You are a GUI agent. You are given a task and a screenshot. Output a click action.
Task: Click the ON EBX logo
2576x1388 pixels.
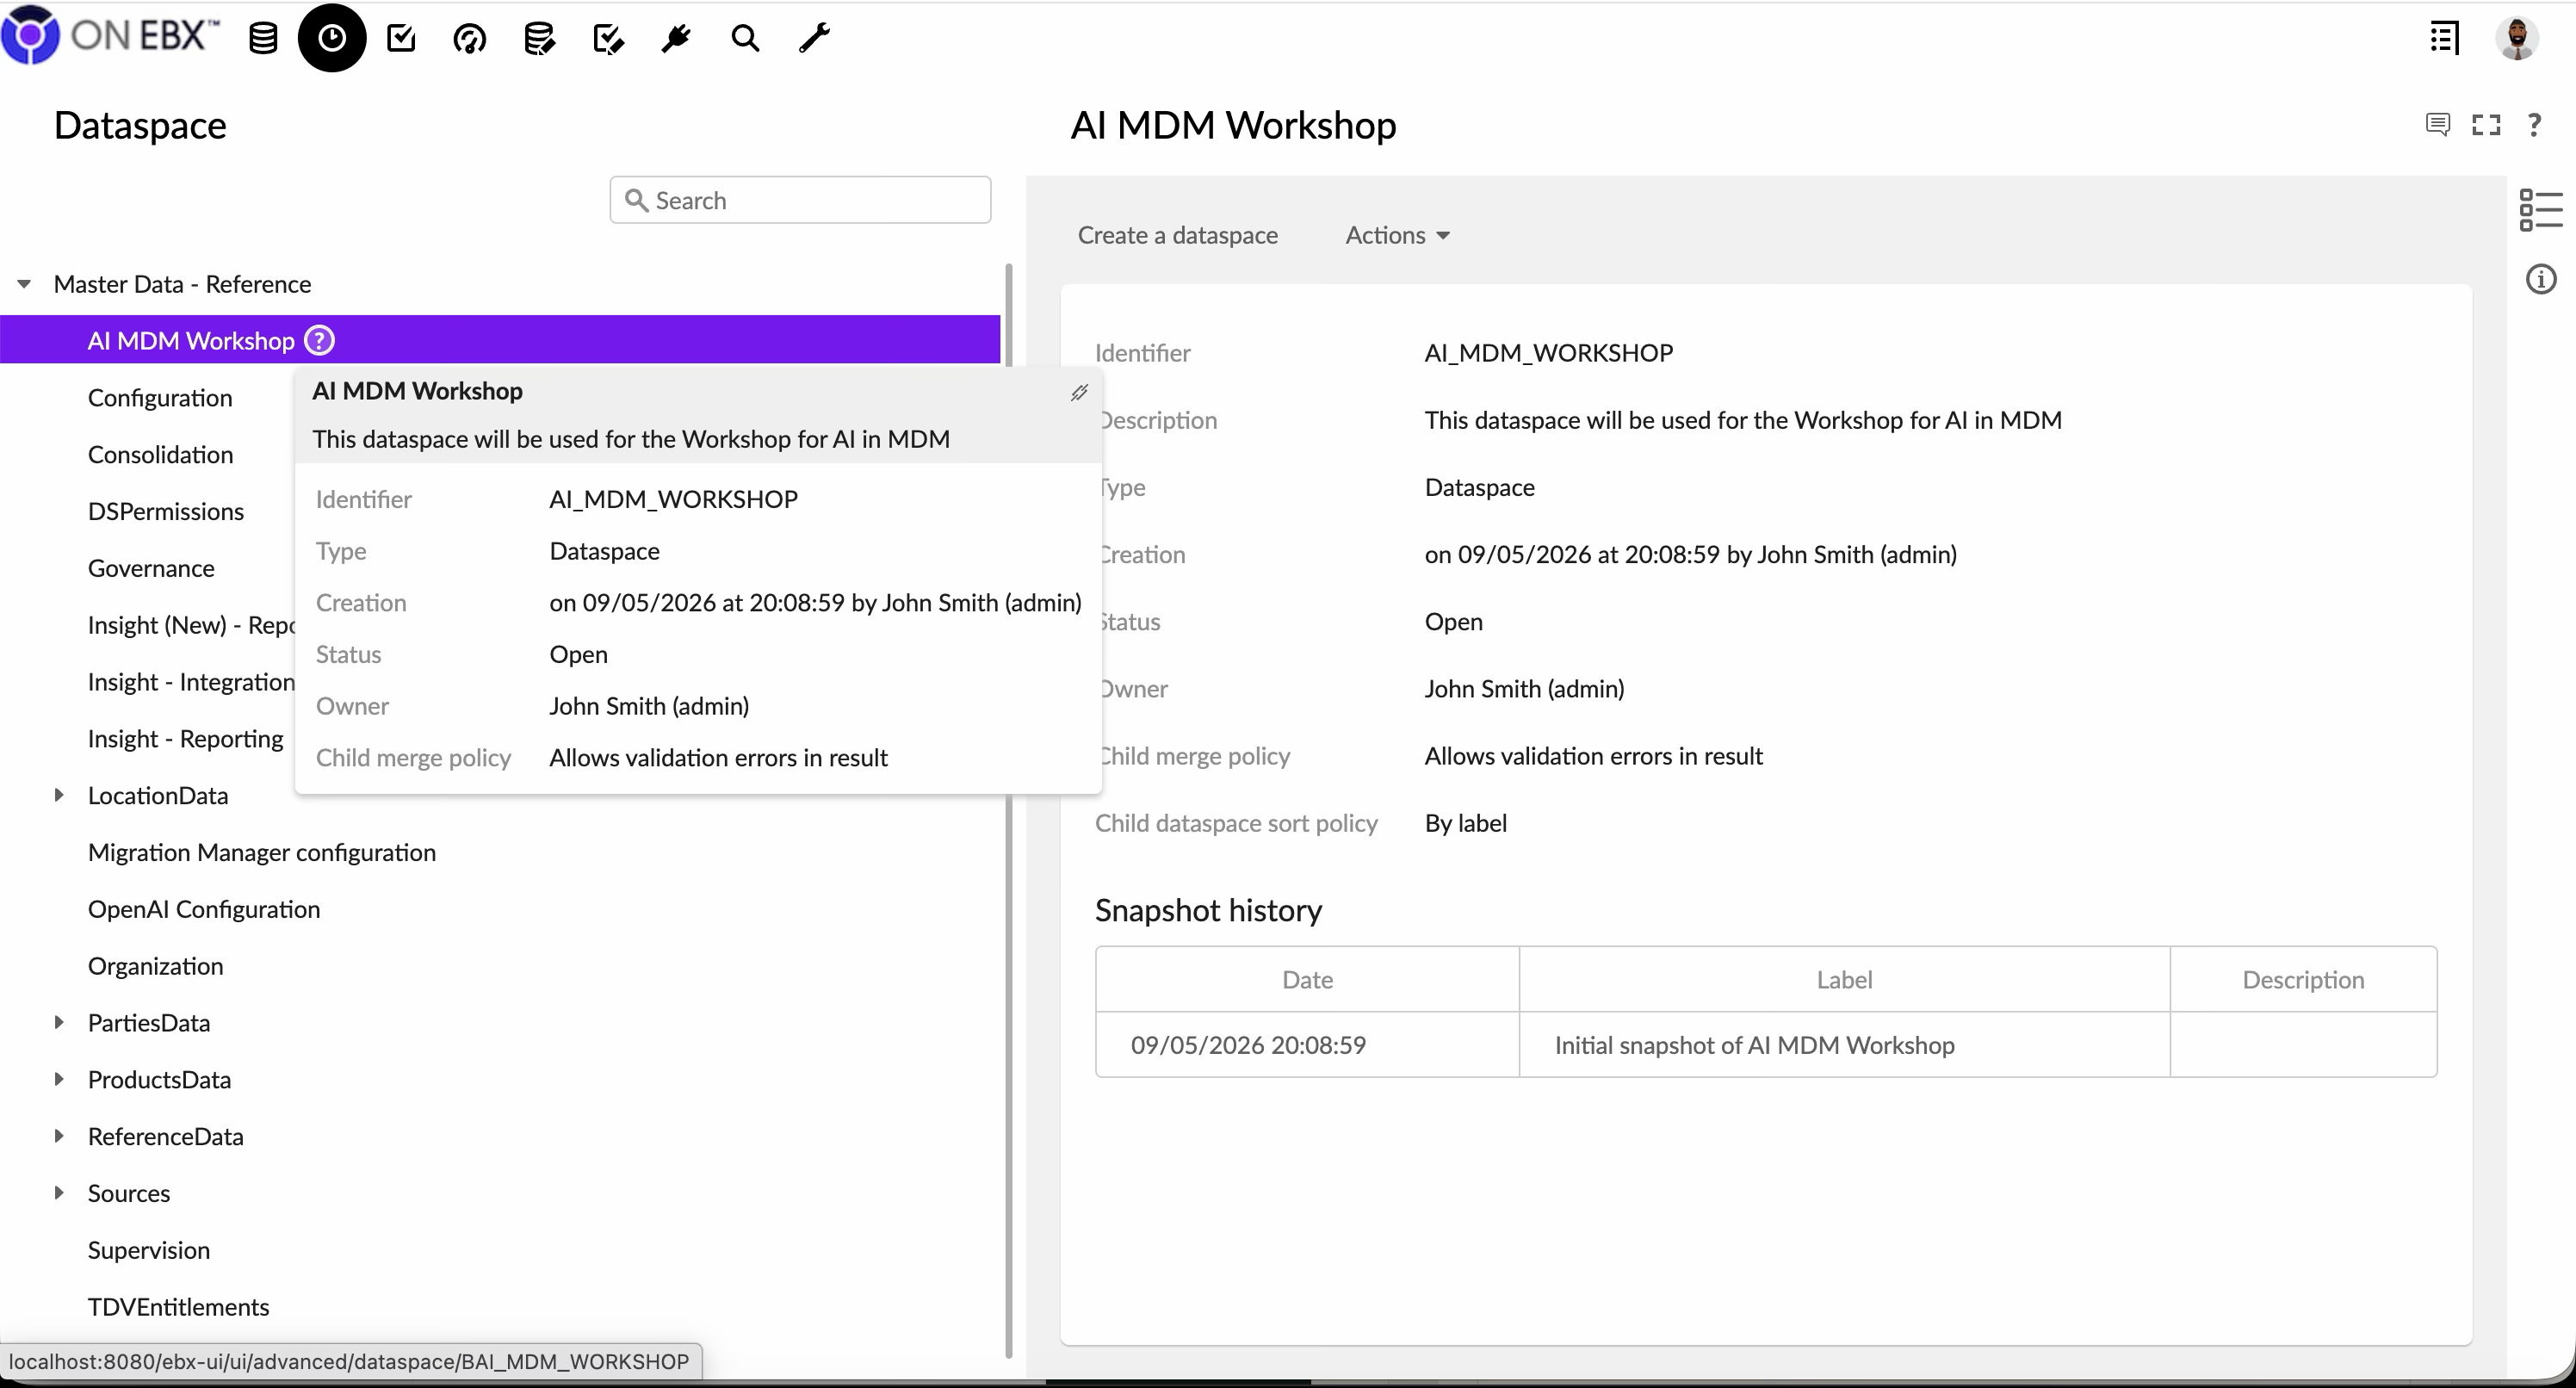110,35
